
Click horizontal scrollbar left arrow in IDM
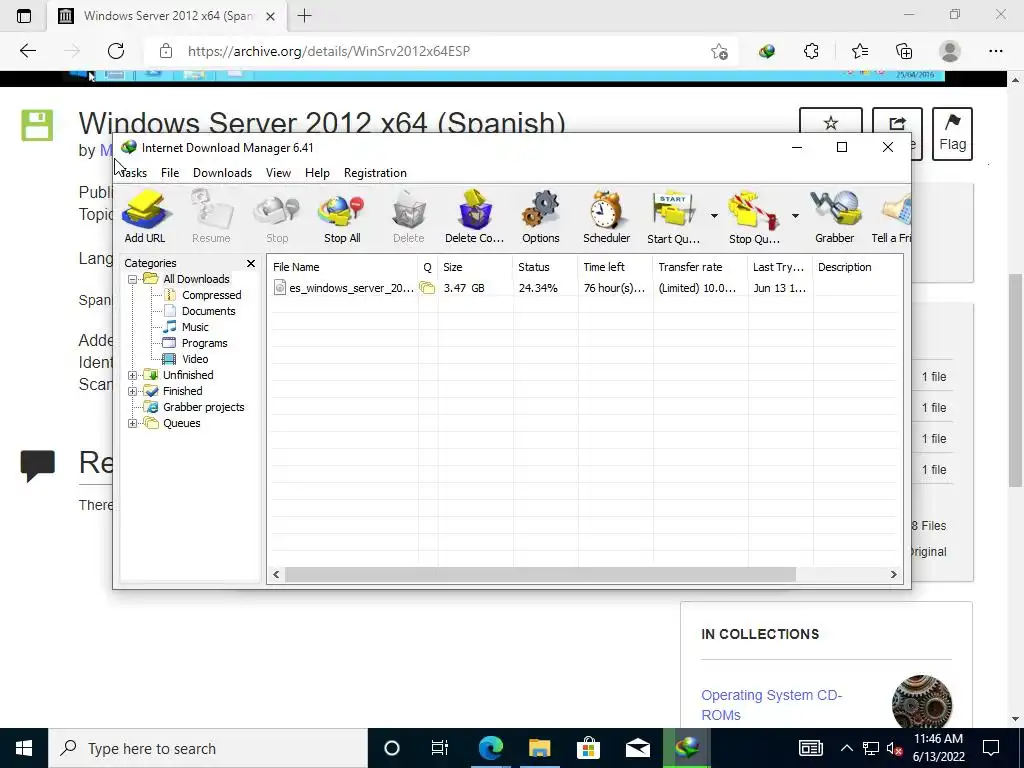276,575
